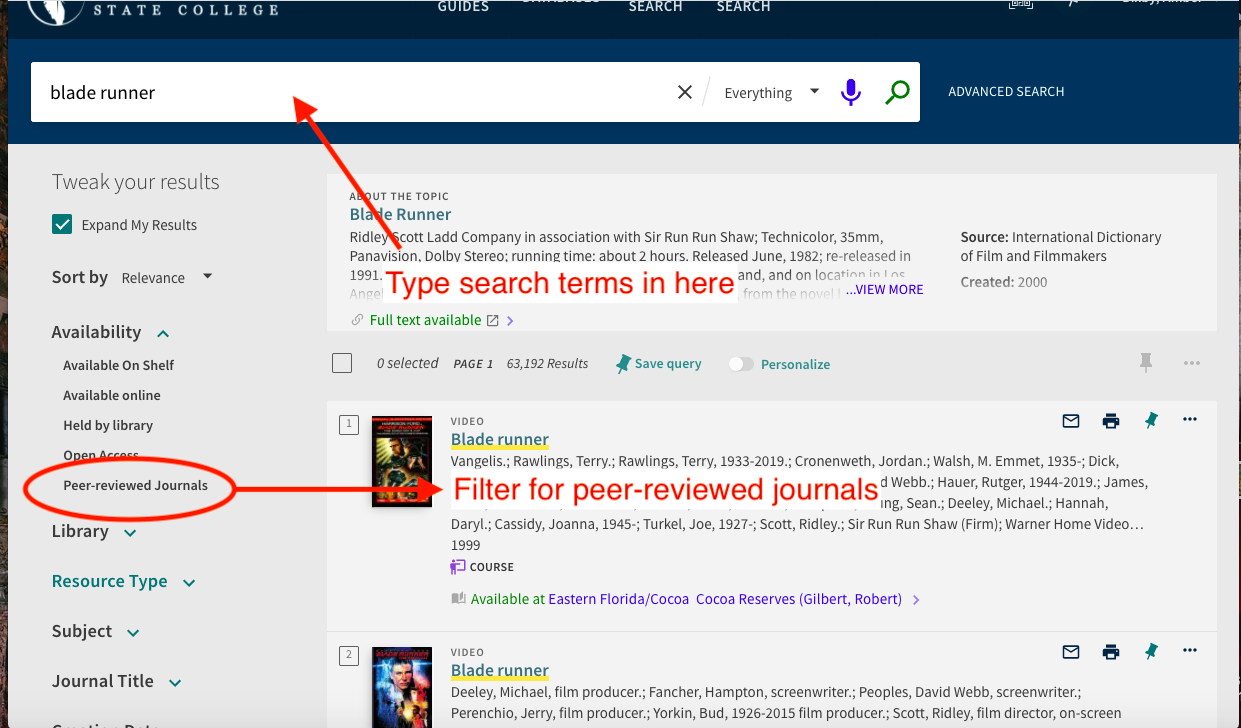Toggle the Personalize switch
The width and height of the screenshot is (1241, 728).
[x=741, y=364]
